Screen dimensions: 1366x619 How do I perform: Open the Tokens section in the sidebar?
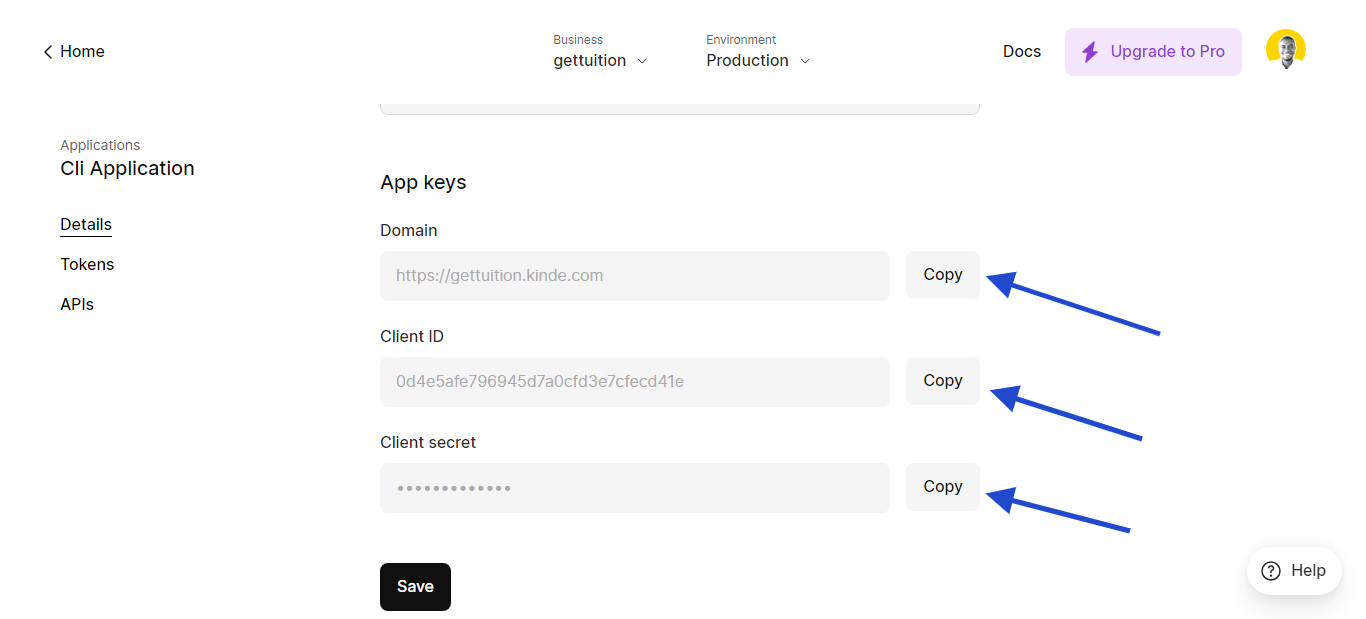tap(87, 265)
